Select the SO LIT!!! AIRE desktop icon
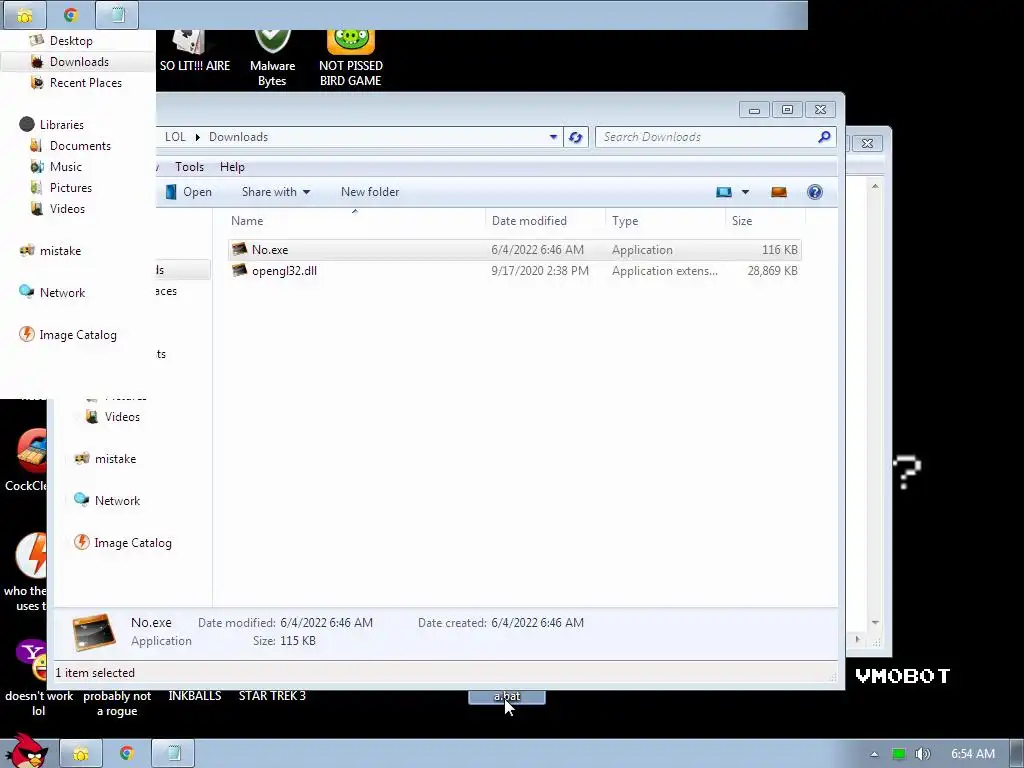 point(195,52)
